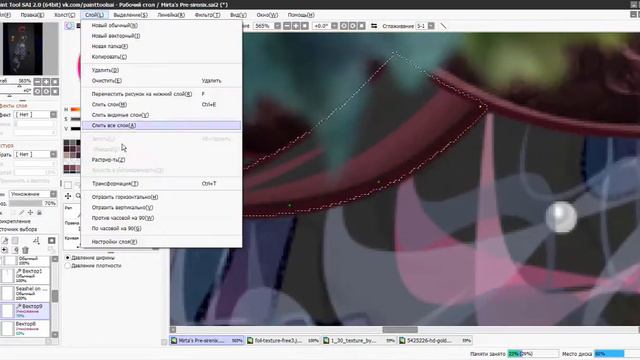Open the Окно menu
This screenshot has height=360, width=640.
(267, 15)
